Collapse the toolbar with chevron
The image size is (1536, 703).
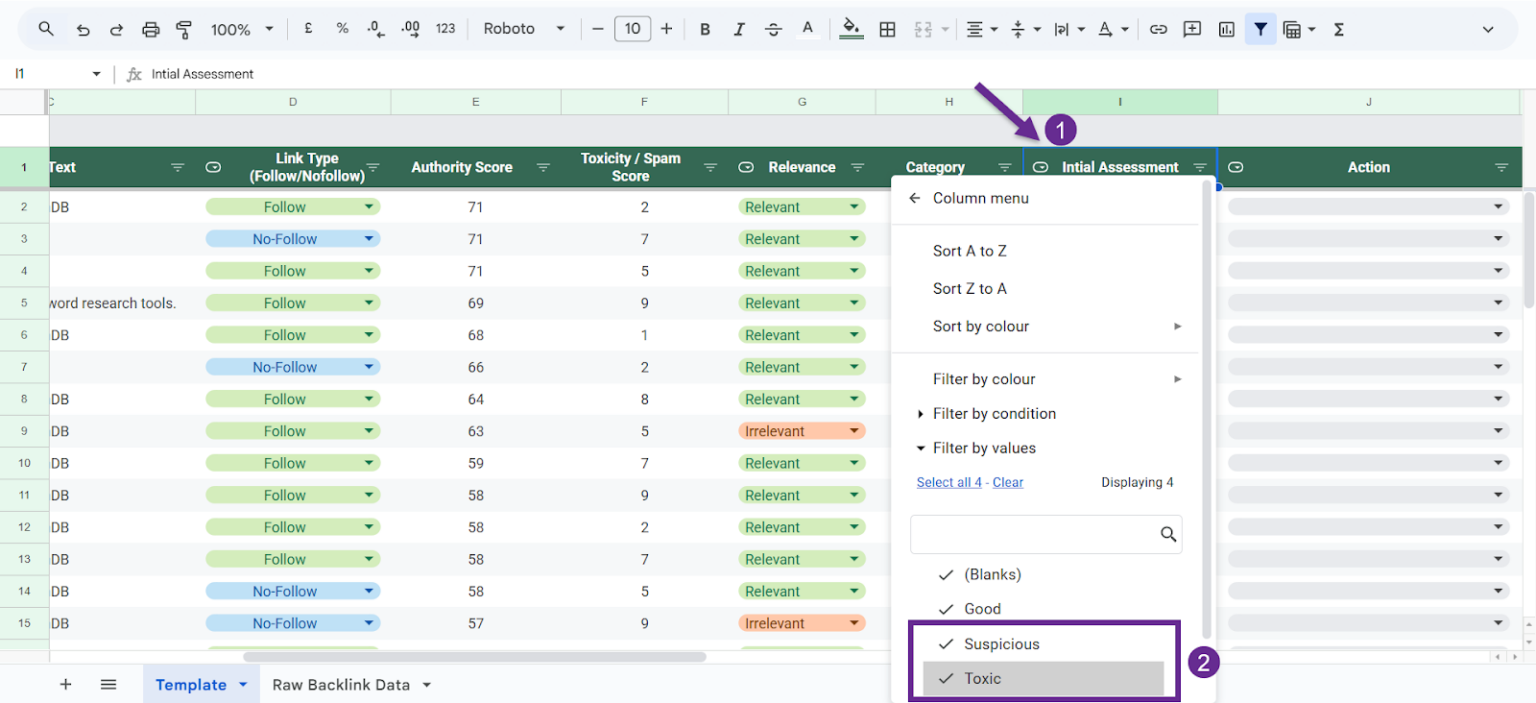coord(1488,30)
